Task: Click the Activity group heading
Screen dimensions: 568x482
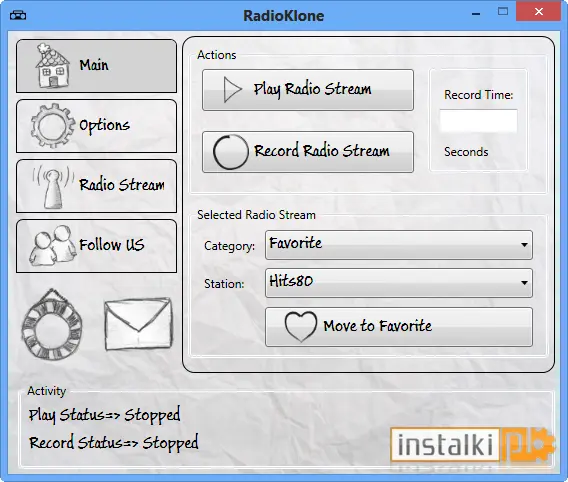Action: point(47,391)
